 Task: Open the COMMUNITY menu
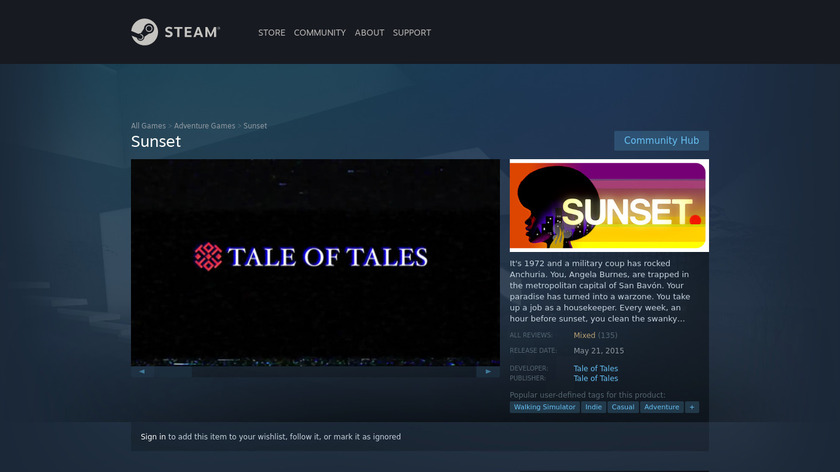[x=320, y=33]
